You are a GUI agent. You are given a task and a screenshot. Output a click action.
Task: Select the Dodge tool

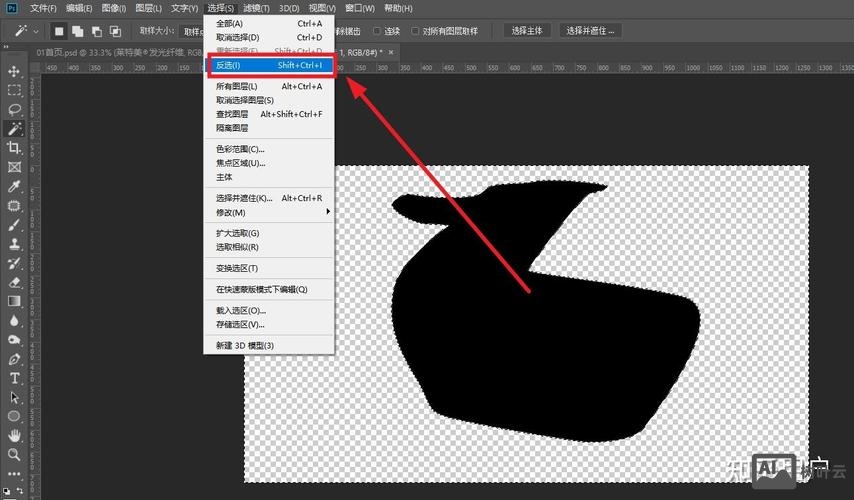click(x=14, y=340)
